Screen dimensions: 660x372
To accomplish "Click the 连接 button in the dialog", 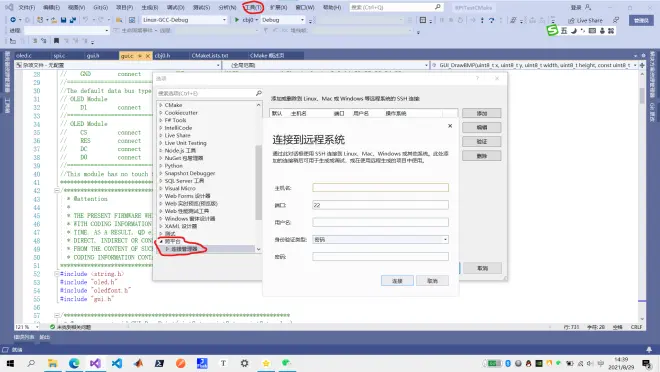I will click(397, 281).
